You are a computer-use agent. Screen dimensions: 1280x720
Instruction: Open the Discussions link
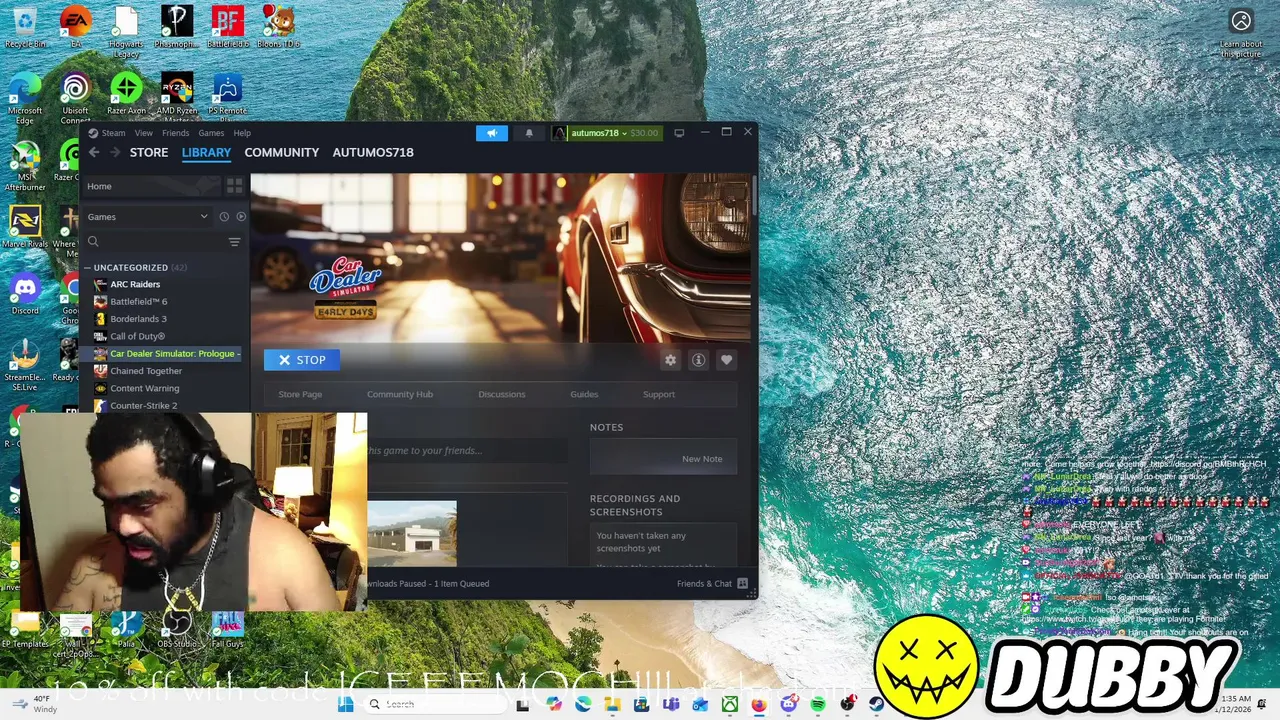[501, 394]
